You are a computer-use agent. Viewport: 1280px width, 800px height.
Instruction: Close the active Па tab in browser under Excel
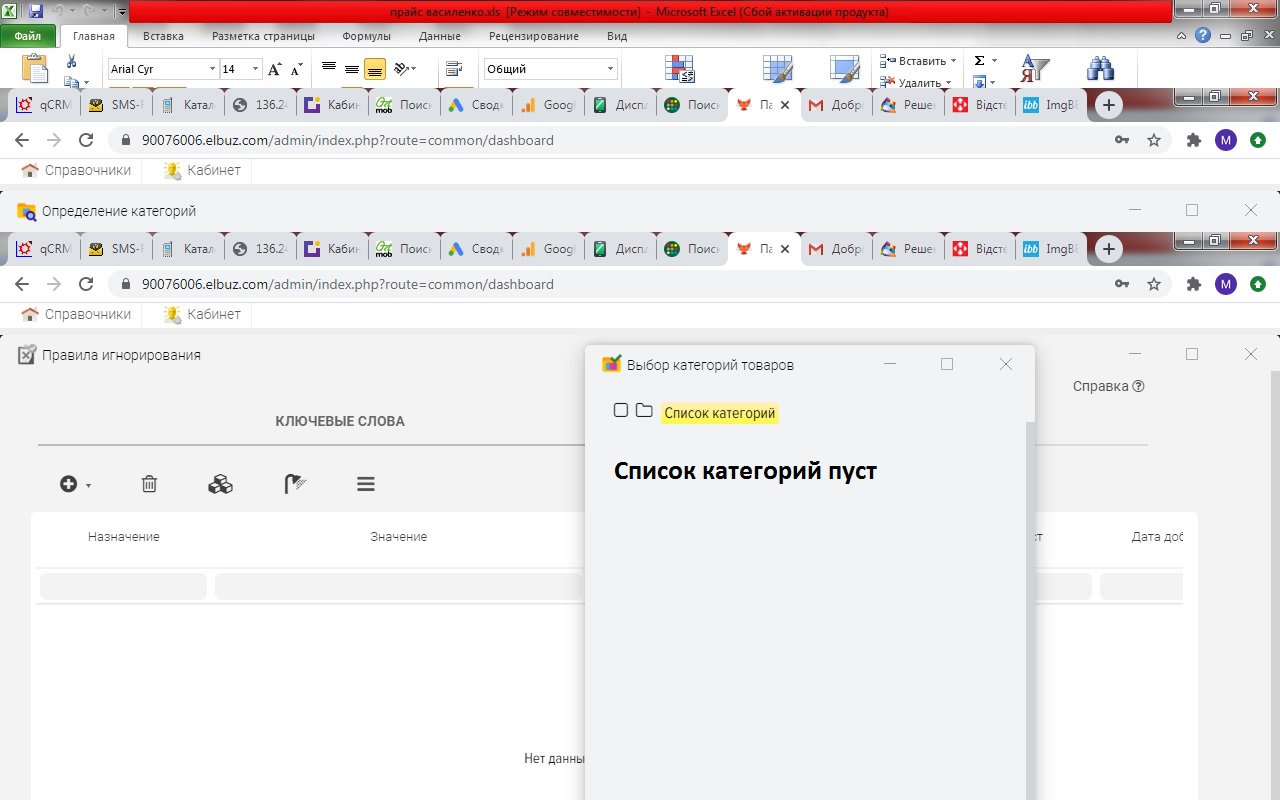785,105
